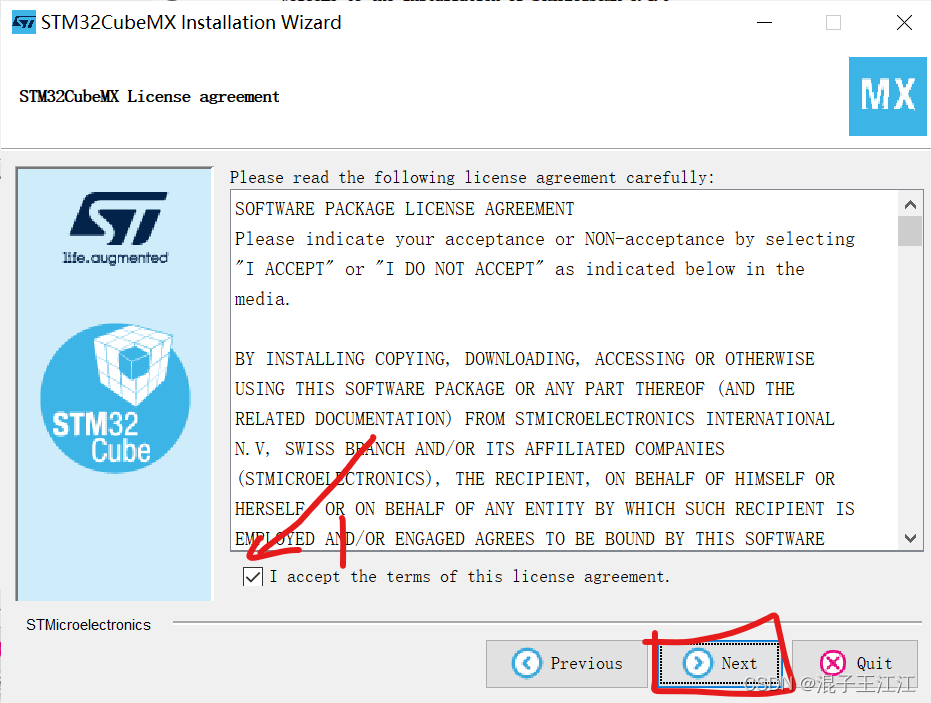Click the empty scrollbar track below thumb

point(910,386)
